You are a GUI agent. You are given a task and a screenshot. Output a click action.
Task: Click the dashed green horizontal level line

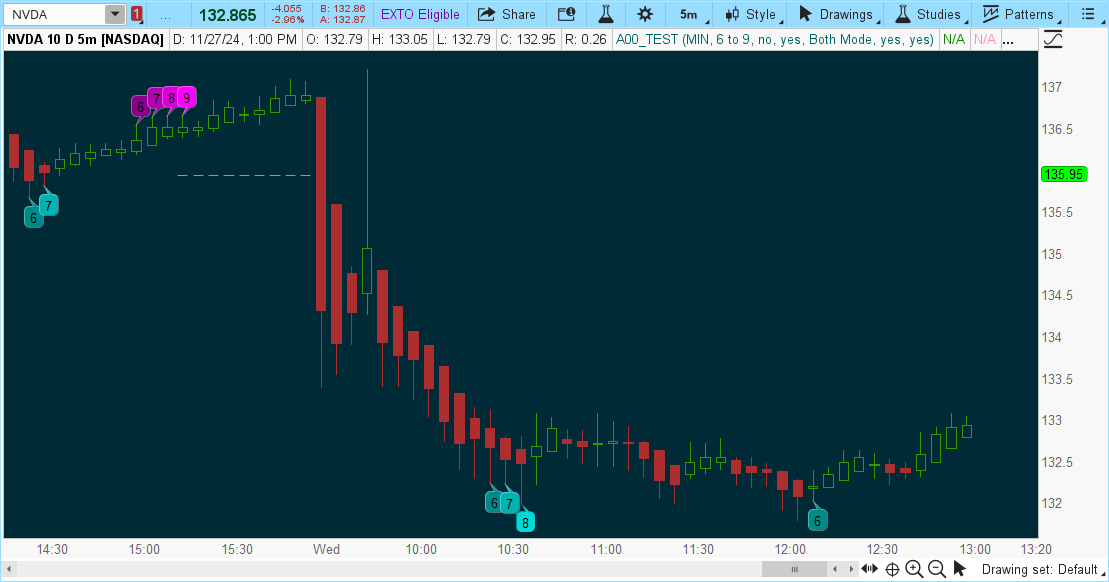coord(244,175)
